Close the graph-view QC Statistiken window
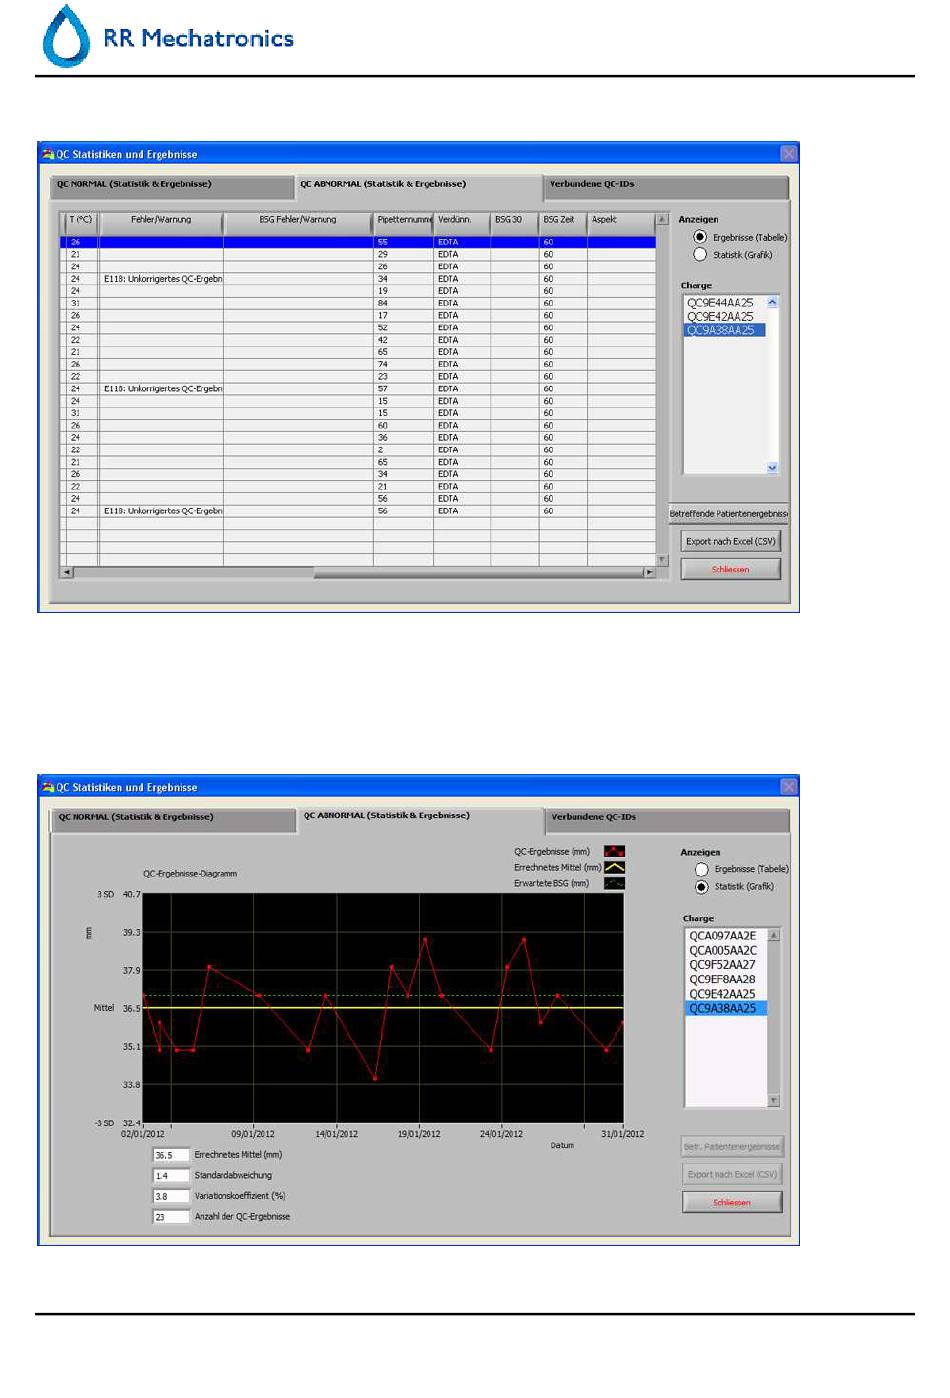Viewport: 950px width, 1398px height. point(789,787)
